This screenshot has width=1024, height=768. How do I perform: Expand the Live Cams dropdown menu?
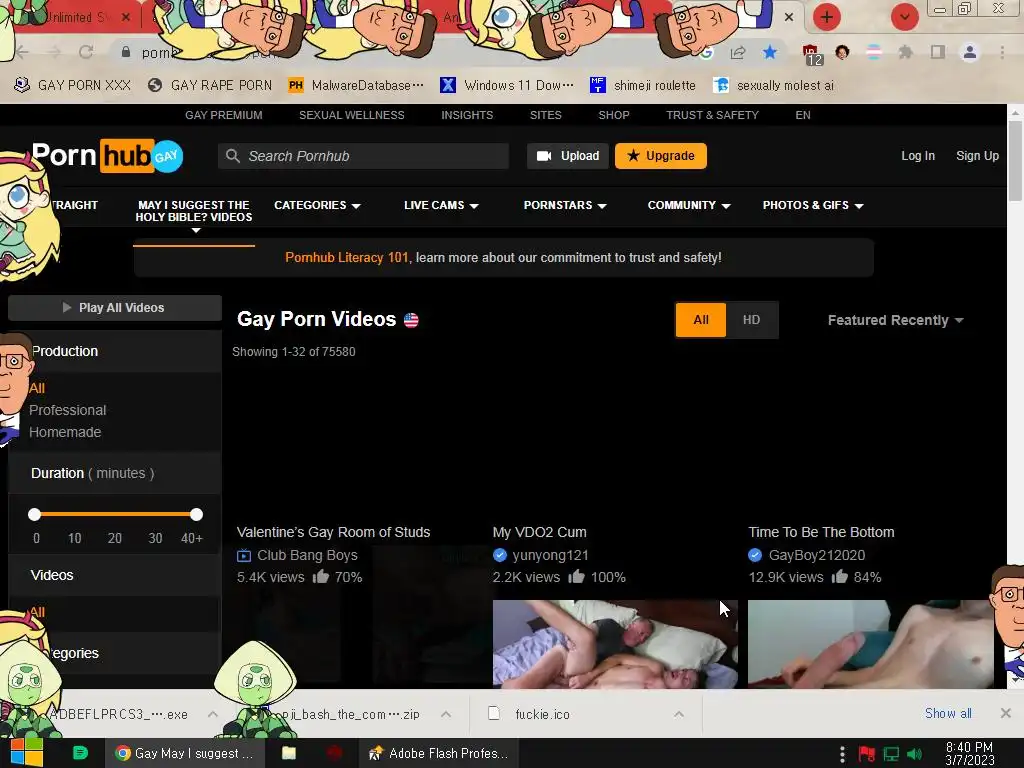441,205
